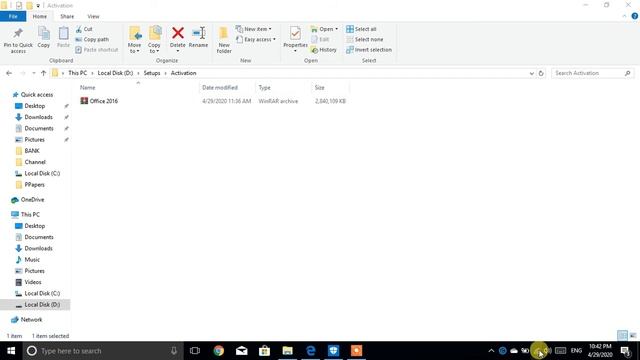The width and height of the screenshot is (640, 360).
Task: Open Videos under This PC
Action: (33, 282)
